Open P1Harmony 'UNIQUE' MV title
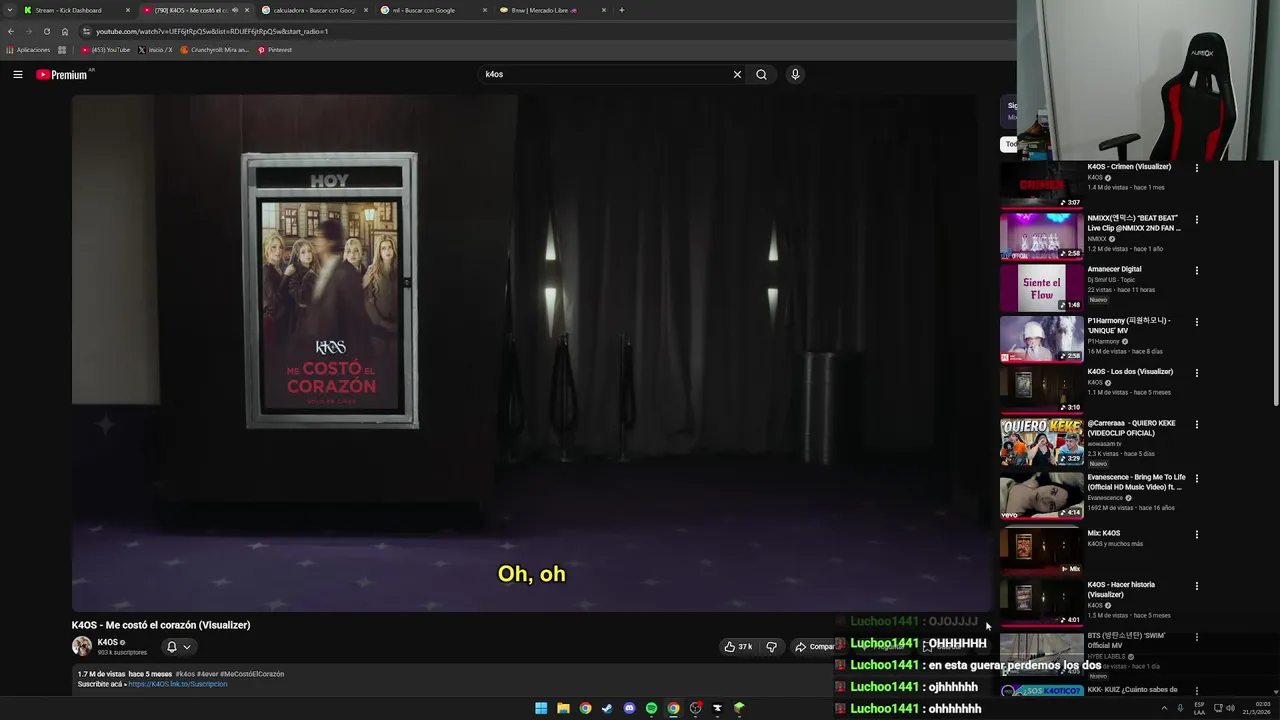This screenshot has width=1280, height=720. point(1129,325)
